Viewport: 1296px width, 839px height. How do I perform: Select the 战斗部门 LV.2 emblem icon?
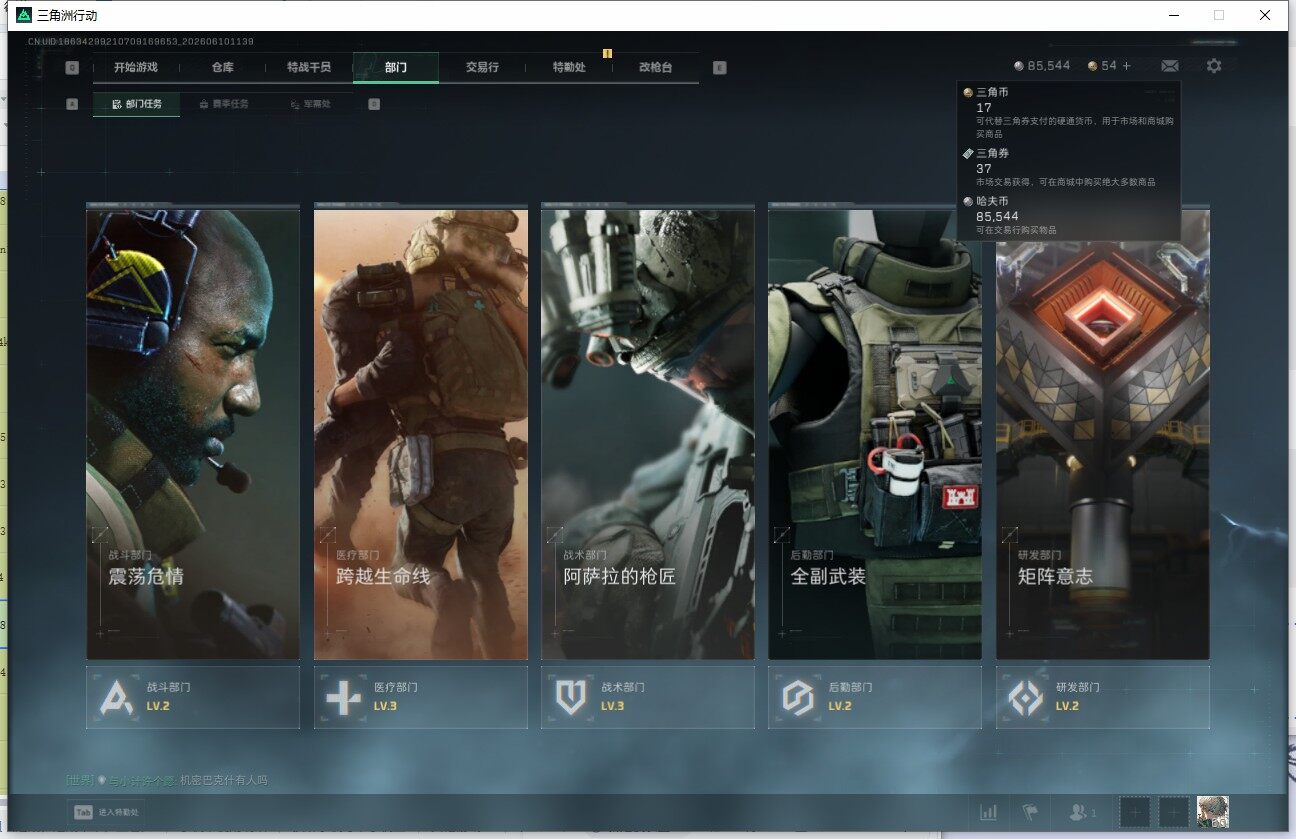pos(117,697)
